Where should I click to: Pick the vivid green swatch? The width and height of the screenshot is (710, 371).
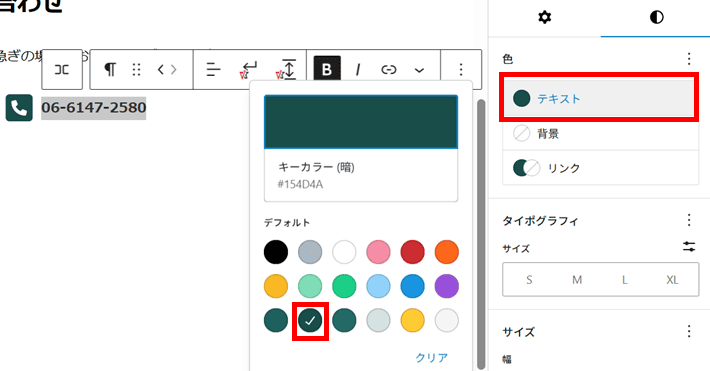344,286
